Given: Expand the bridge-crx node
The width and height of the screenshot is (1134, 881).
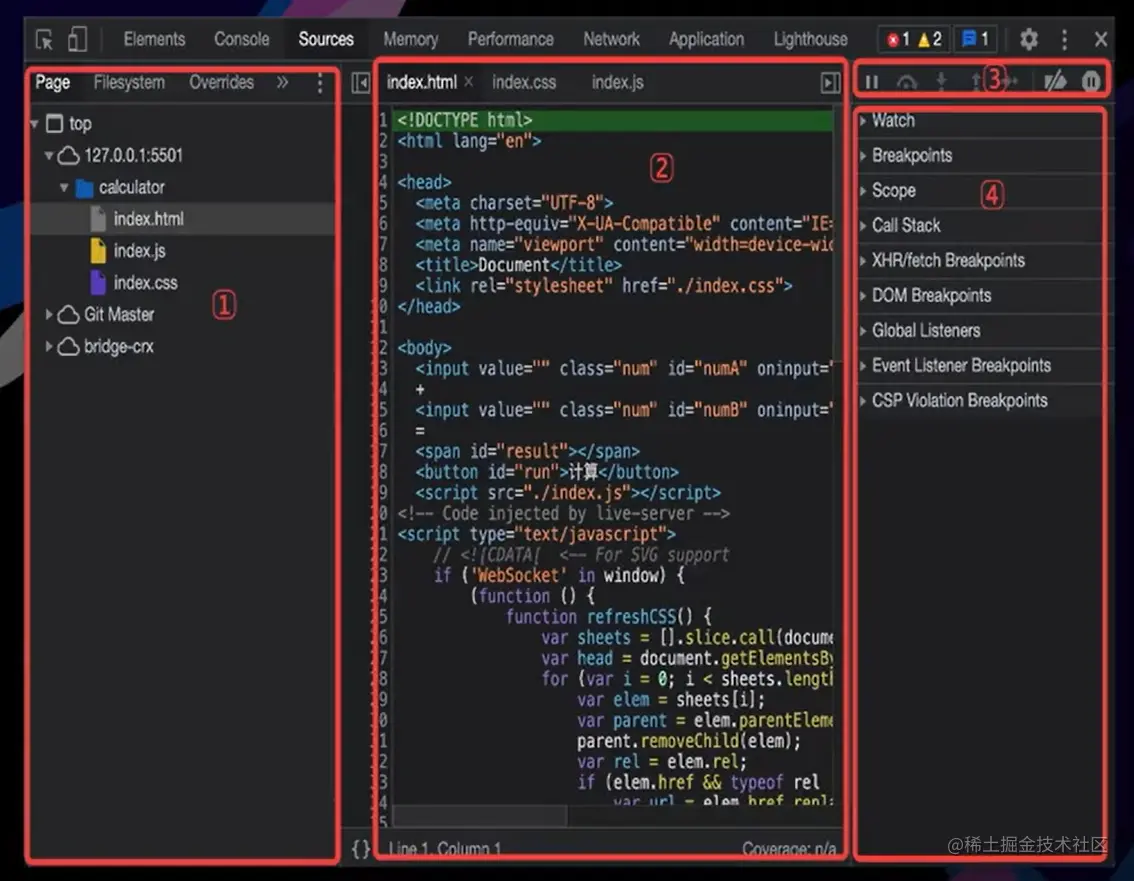Looking at the screenshot, I should (x=48, y=346).
